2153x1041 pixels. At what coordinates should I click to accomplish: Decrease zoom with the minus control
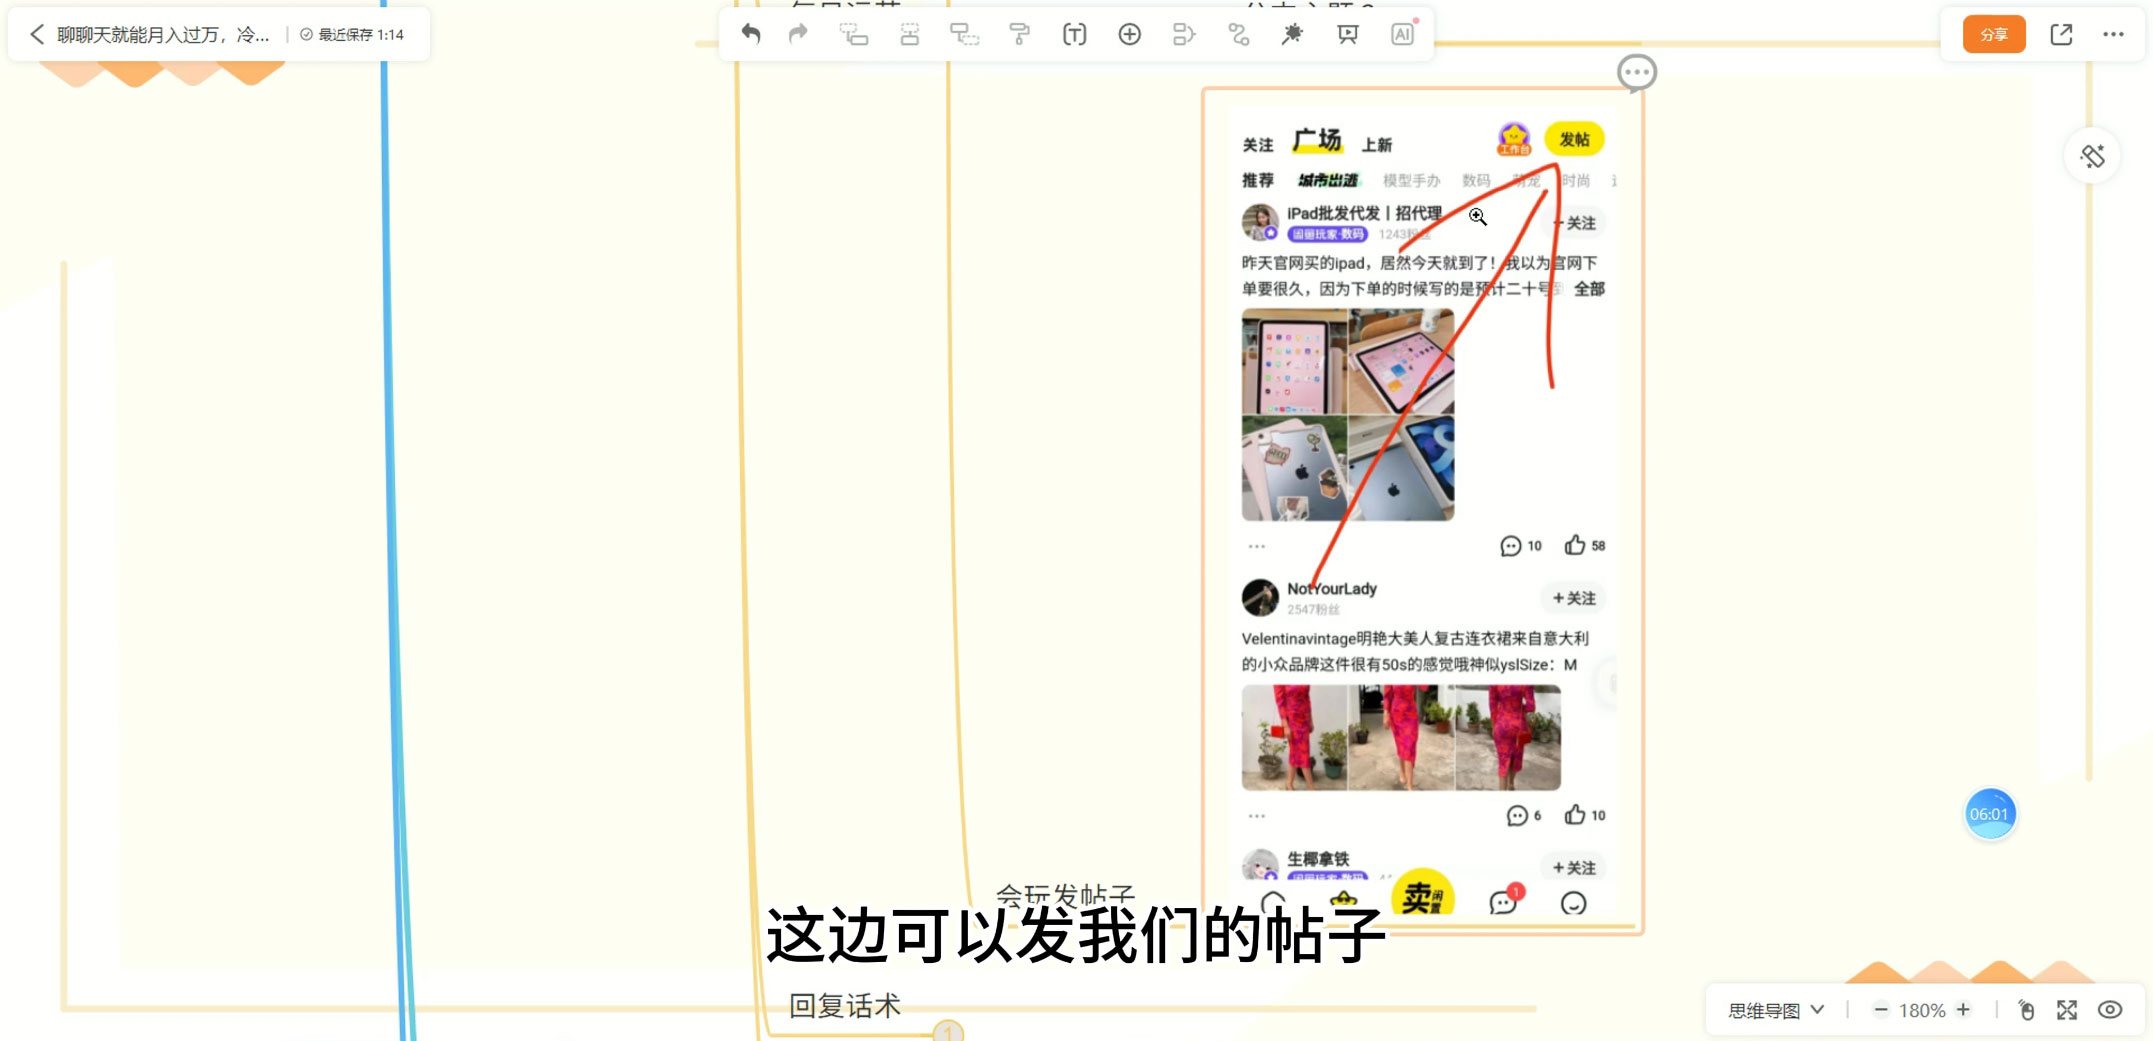click(1881, 1010)
